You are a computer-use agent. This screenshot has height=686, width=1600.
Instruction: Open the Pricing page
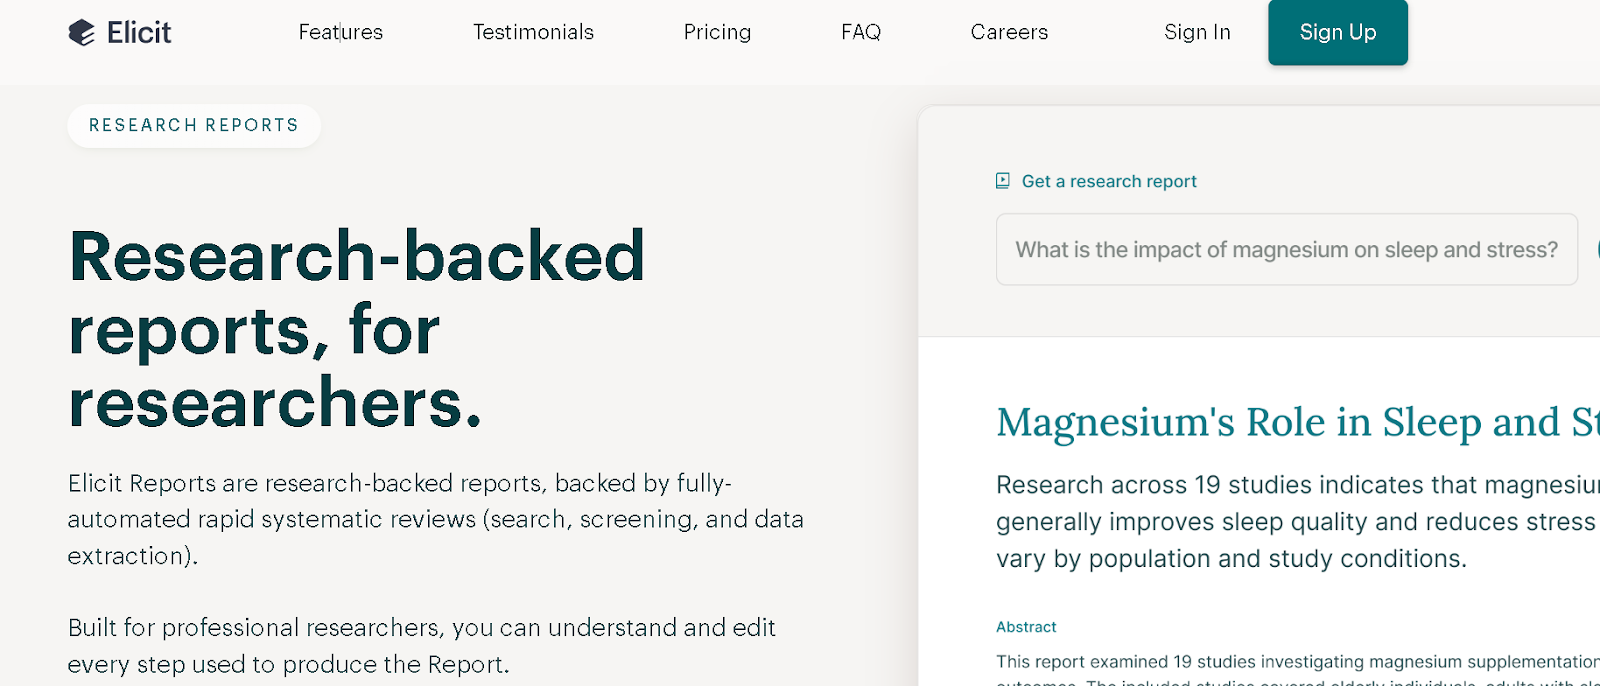pos(717,32)
